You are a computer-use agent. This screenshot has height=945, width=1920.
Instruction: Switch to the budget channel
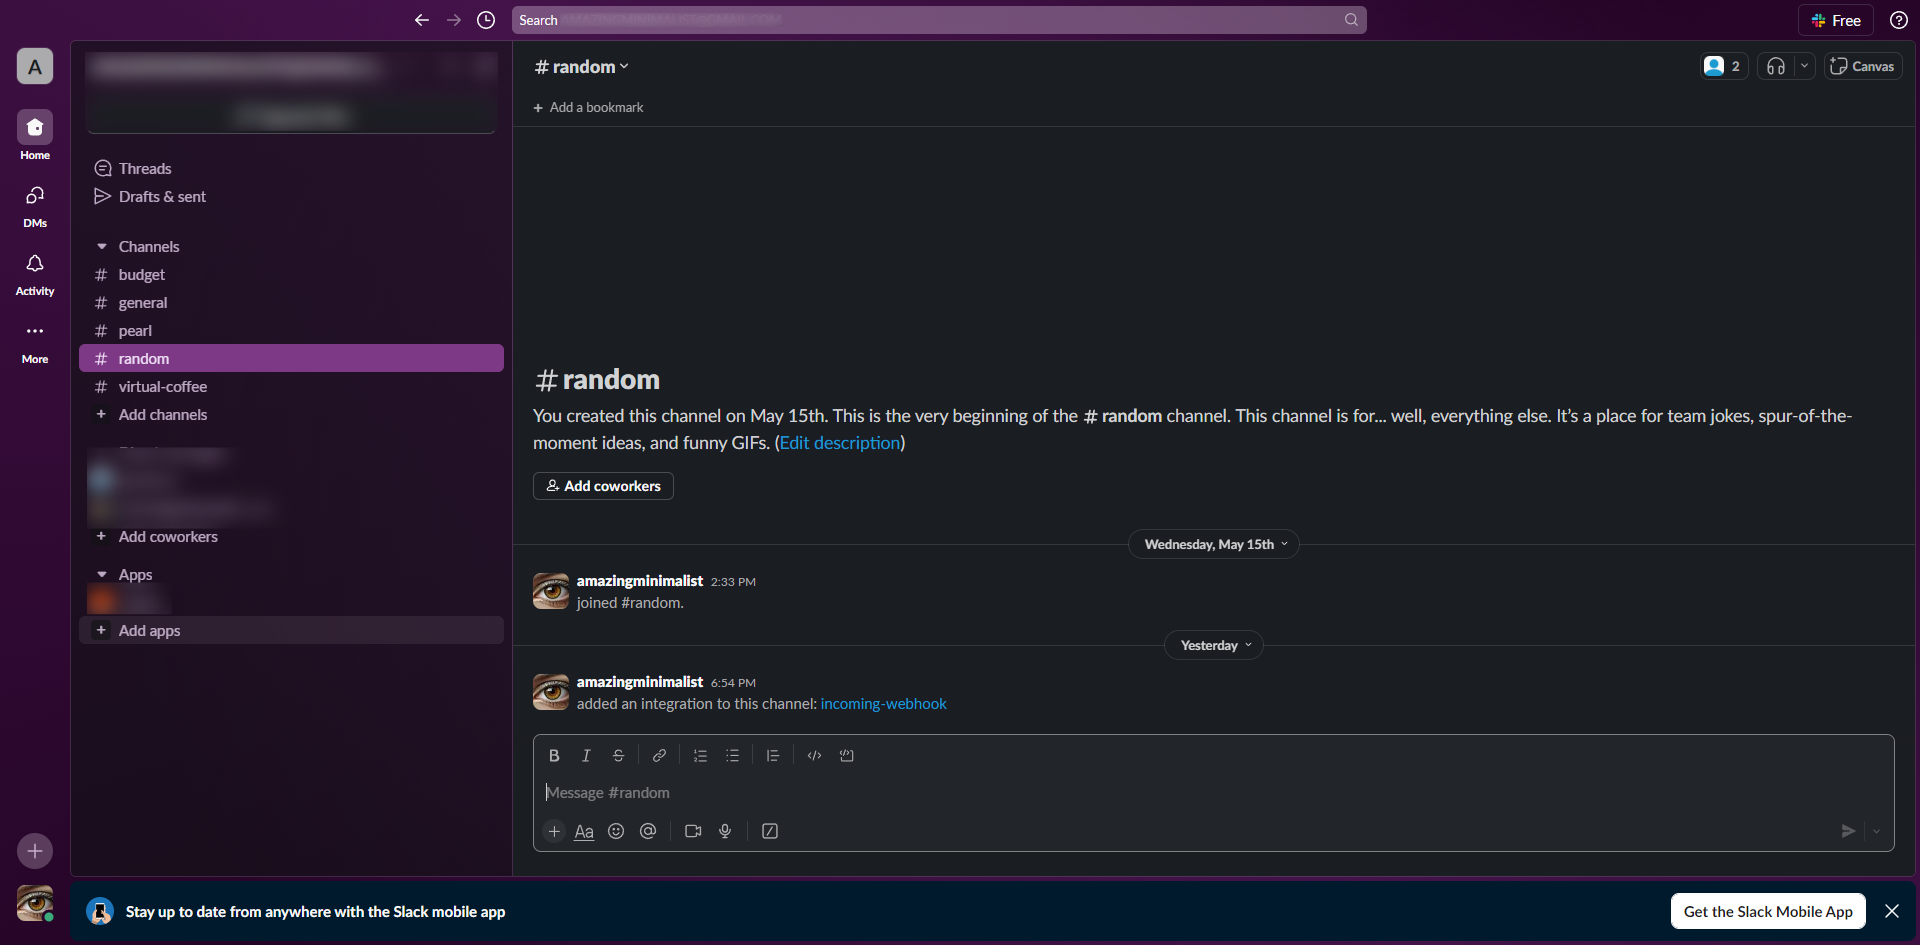pos(291,274)
